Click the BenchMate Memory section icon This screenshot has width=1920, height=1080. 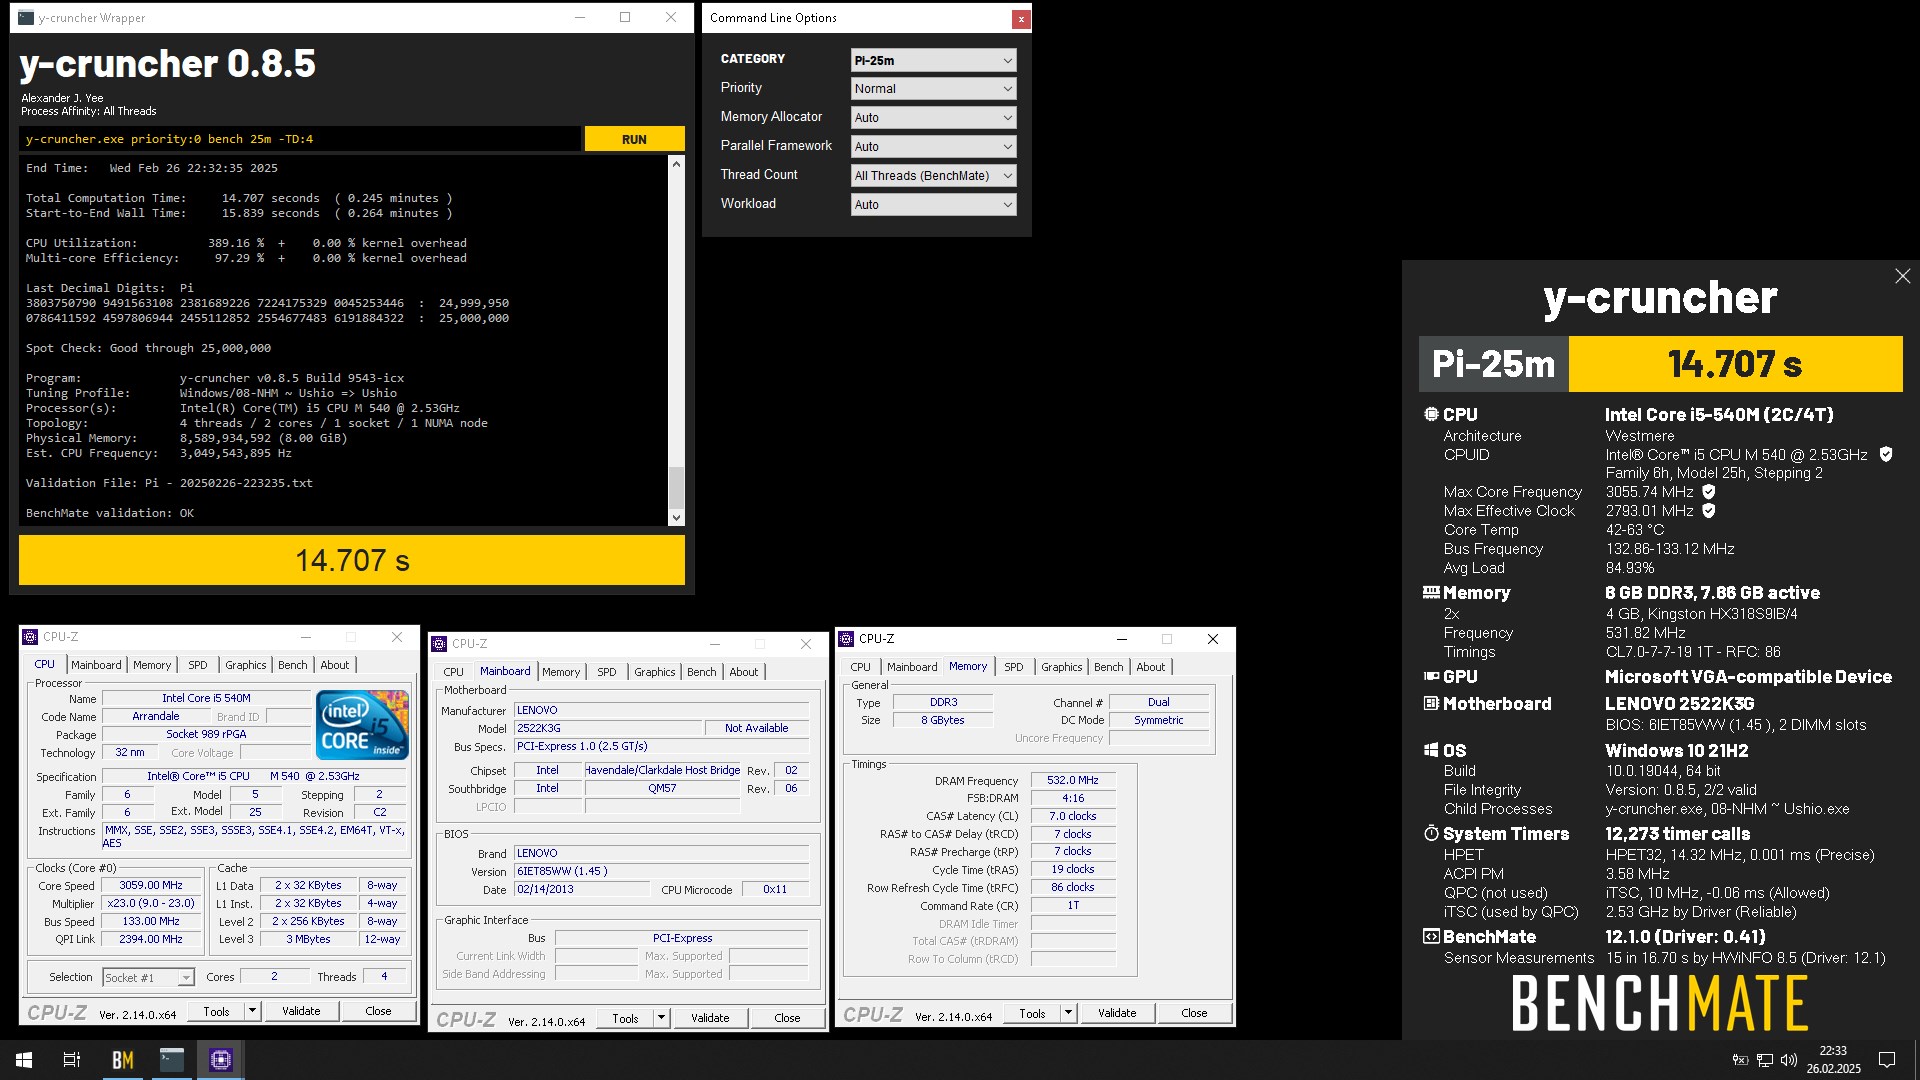[1431, 593]
